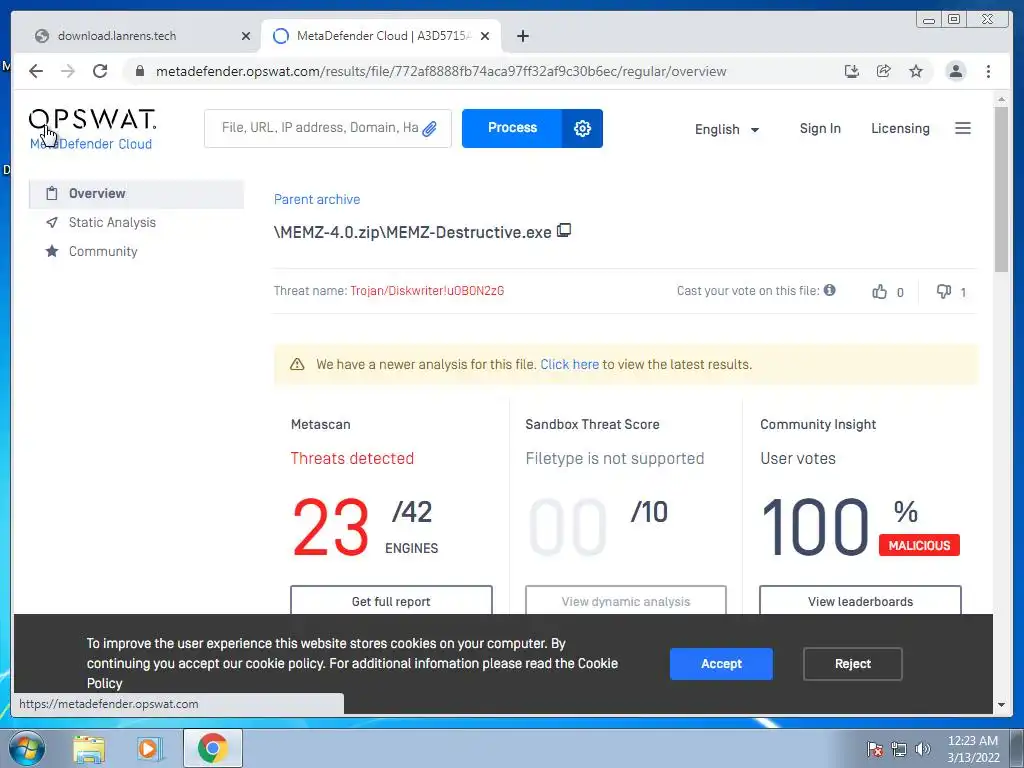Click the taskbar clock showing 12:23 AM

973,749
